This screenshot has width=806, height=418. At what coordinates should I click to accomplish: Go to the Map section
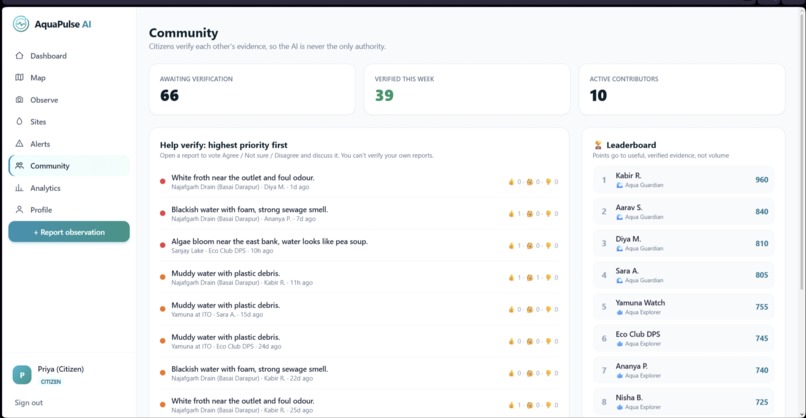[69, 78]
